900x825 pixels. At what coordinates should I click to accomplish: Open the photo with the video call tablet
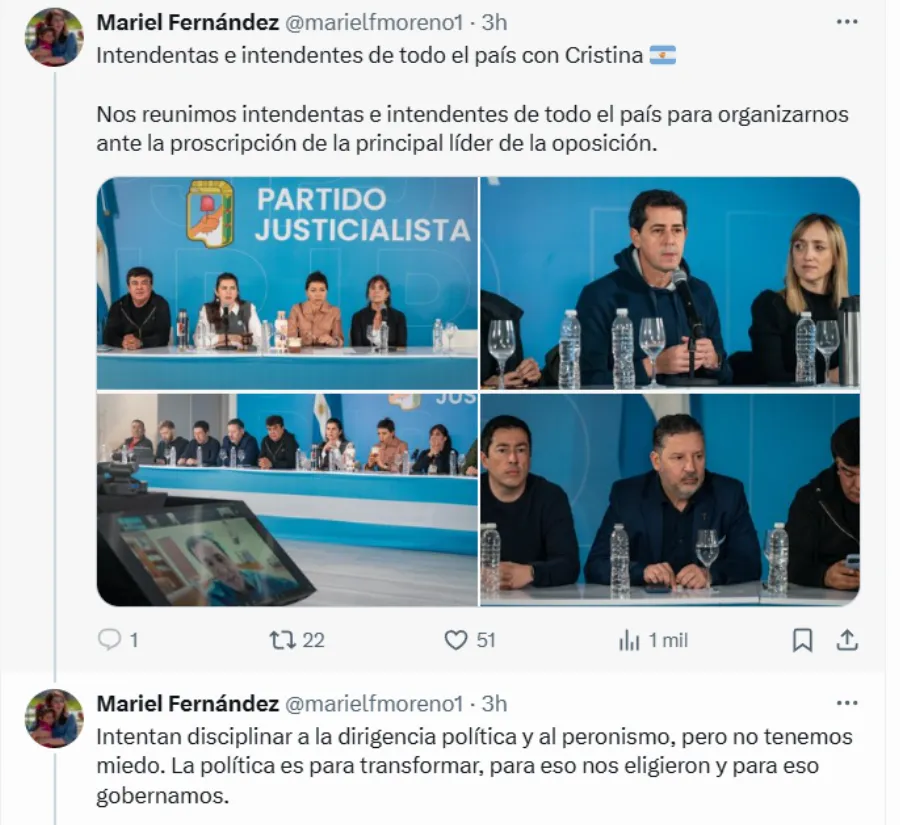click(287, 499)
